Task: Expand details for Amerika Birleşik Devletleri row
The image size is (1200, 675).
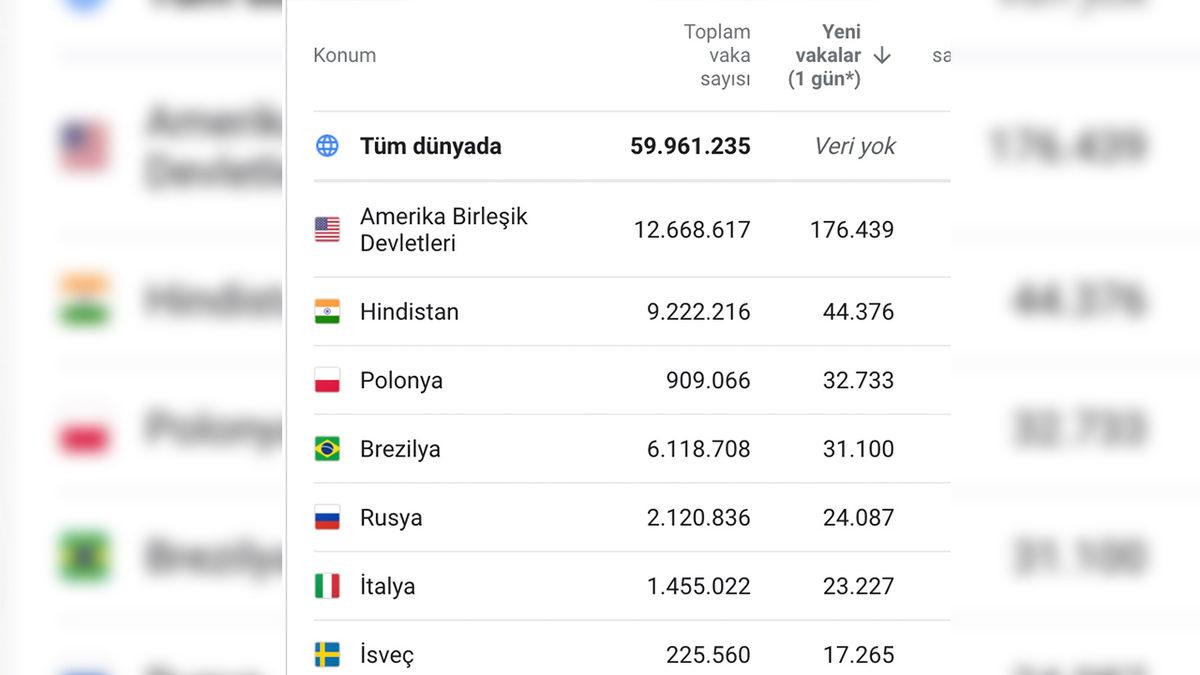Action: pyautogui.click(x=444, y=228)
